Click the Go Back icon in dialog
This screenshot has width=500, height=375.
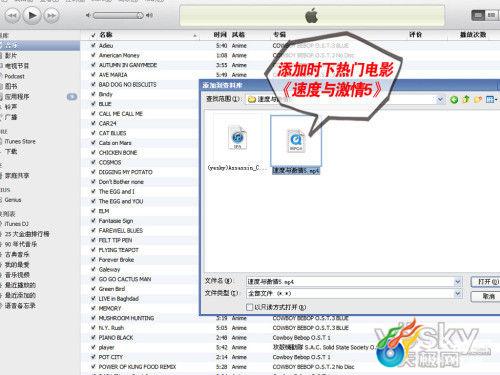454,99
